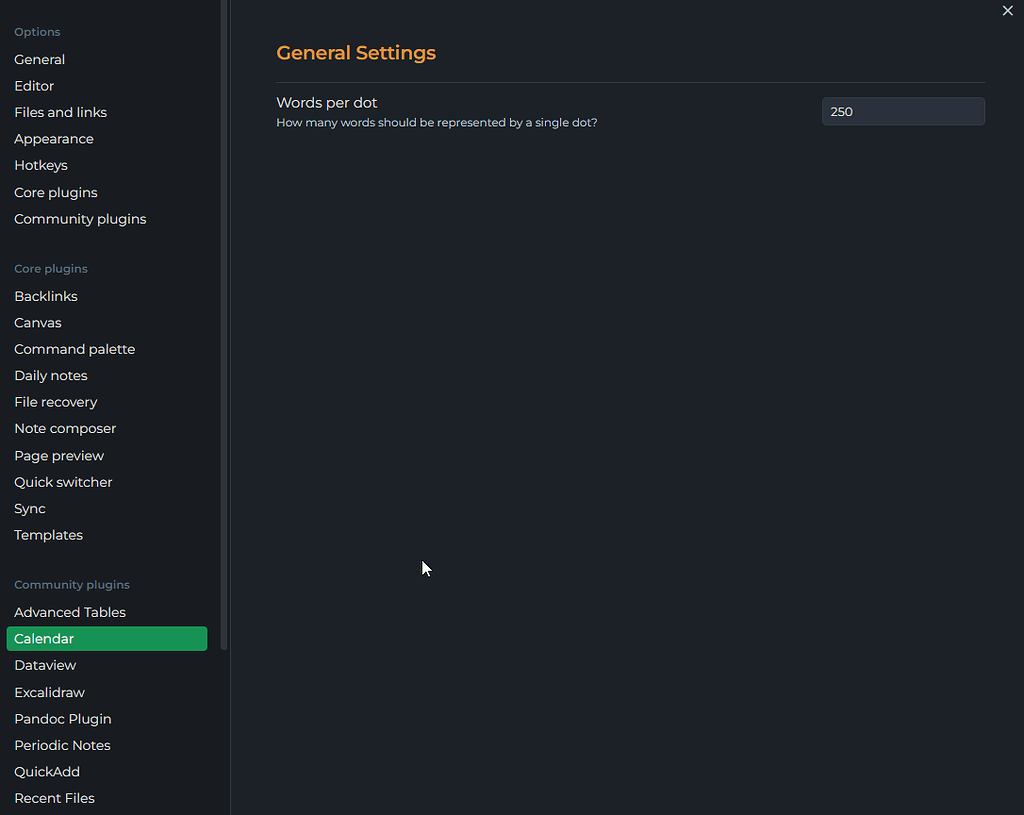The height and width of the screenshot is (815, 1024).
Task: Open the Hotkeys settings
Action: pos(41,165)
